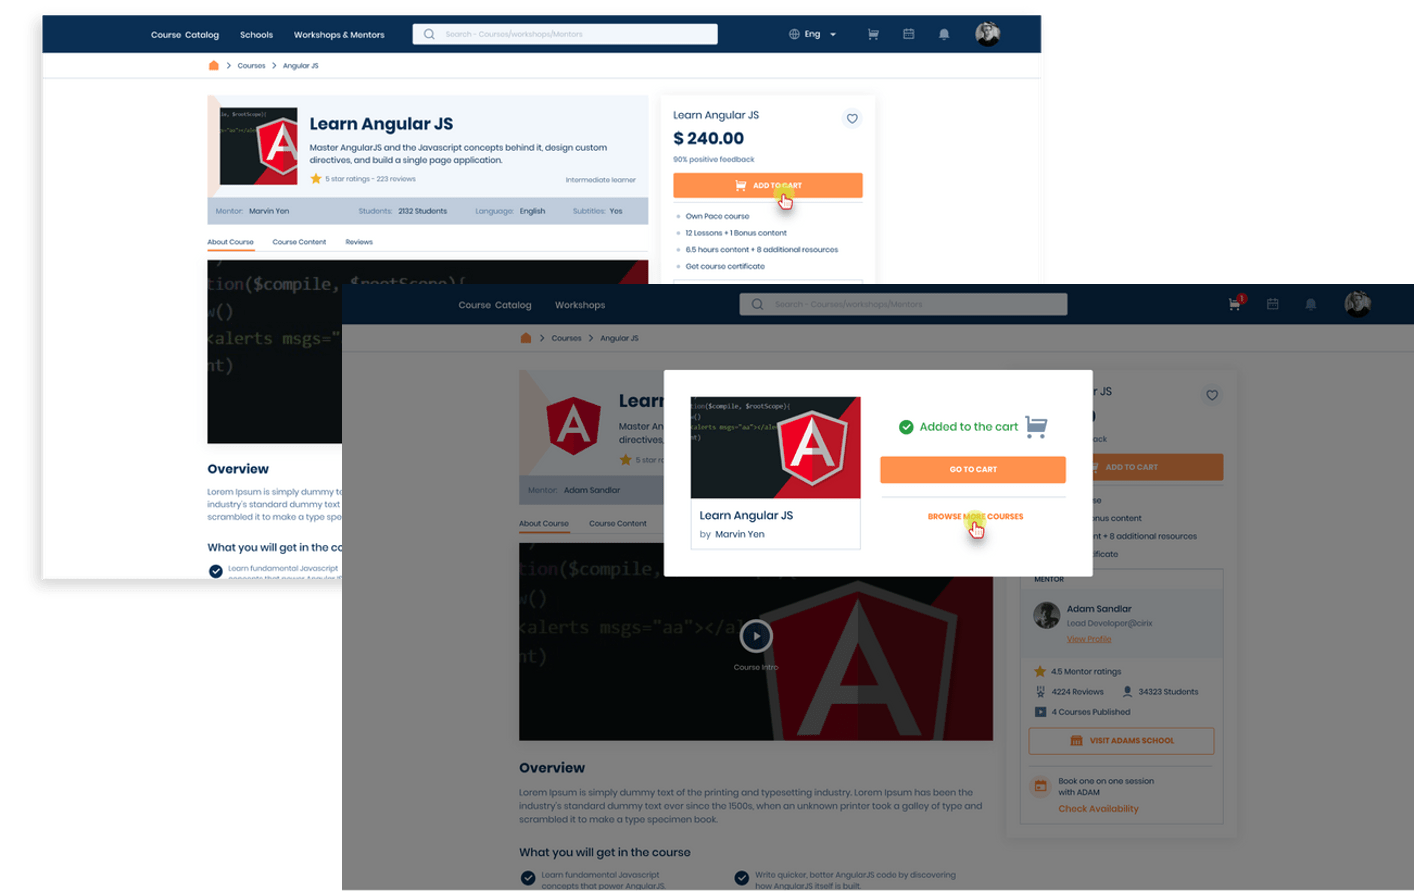Open Schools from the navigation menu
This screenshot has height=891, width=1414.
click(x=256, y=34)
